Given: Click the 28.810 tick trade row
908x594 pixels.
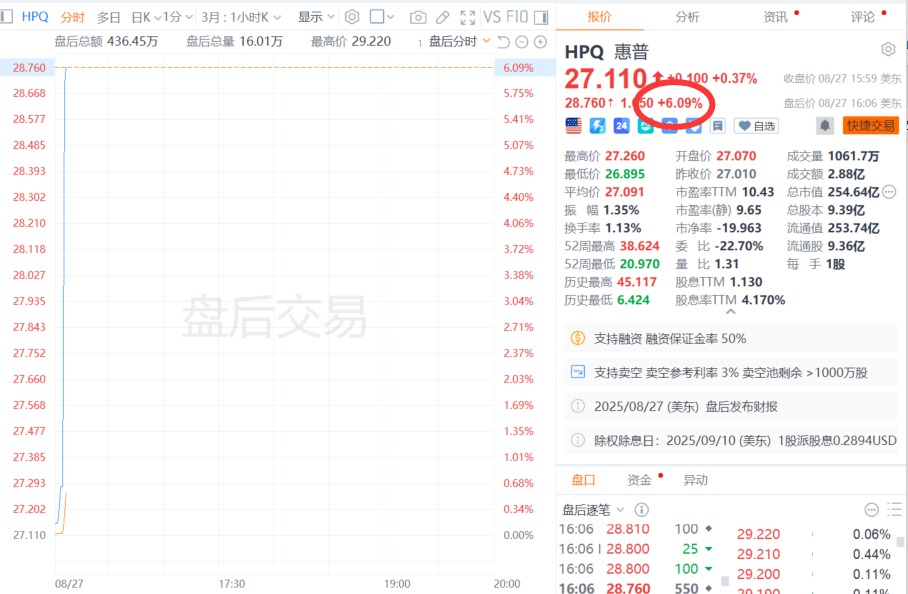Looking at the screenshot, I should pos(635,529).
